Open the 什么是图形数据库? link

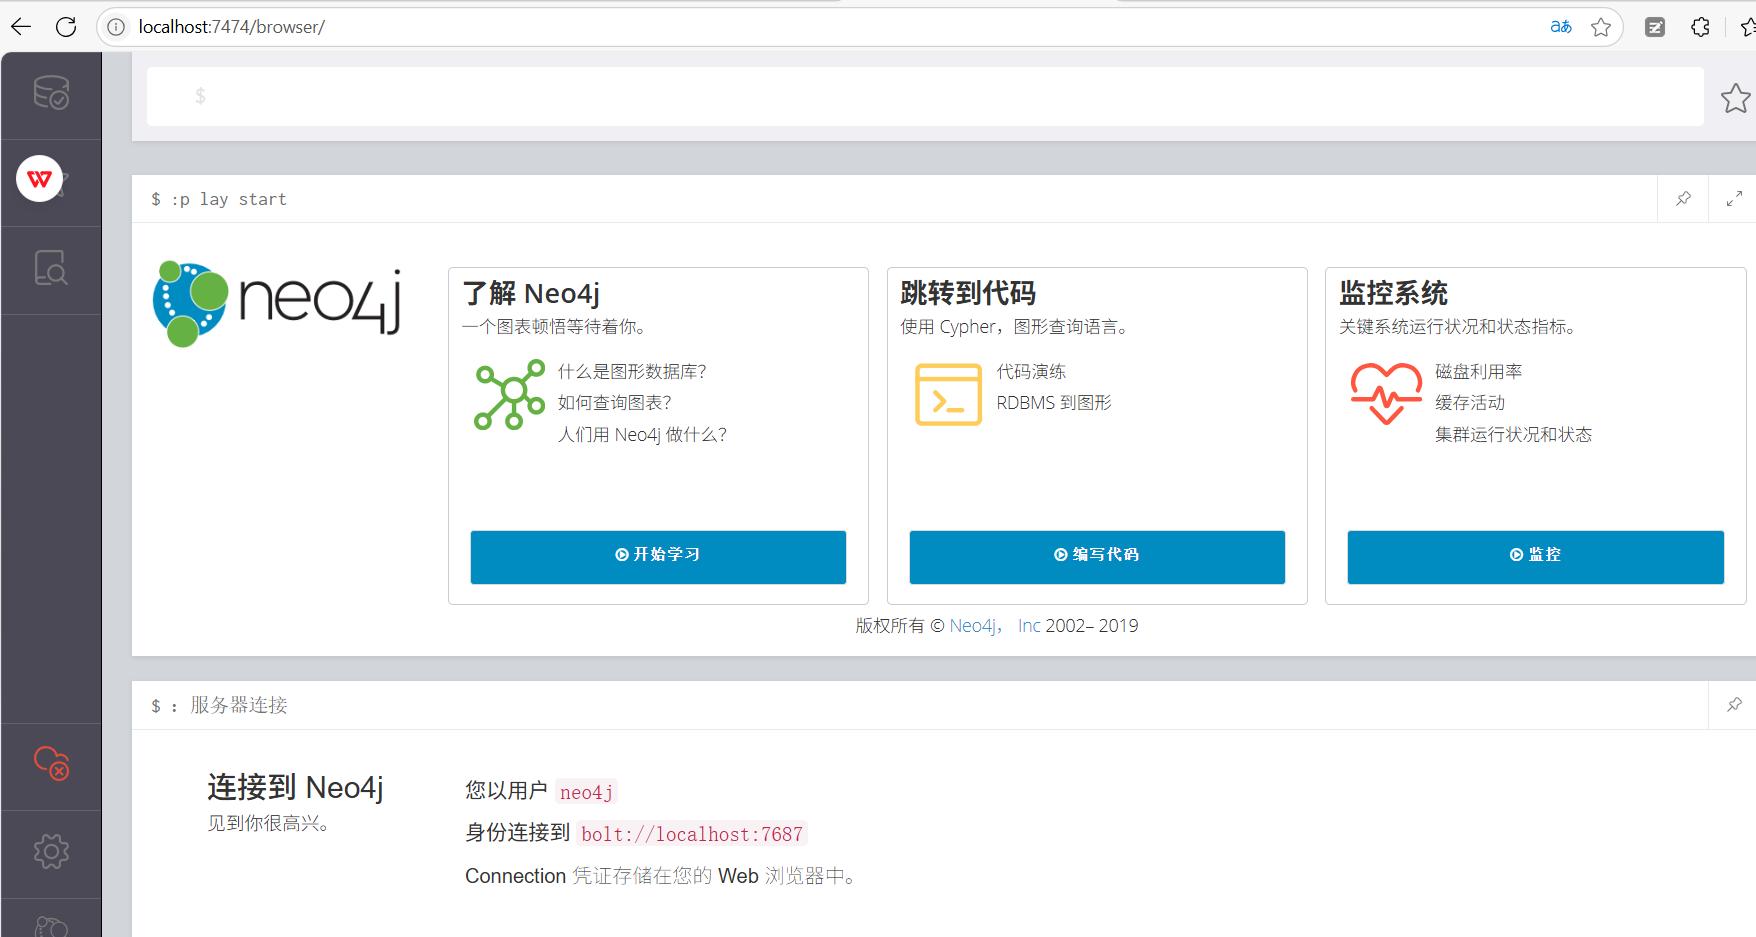pyautogui.click(x=632, y=372)
